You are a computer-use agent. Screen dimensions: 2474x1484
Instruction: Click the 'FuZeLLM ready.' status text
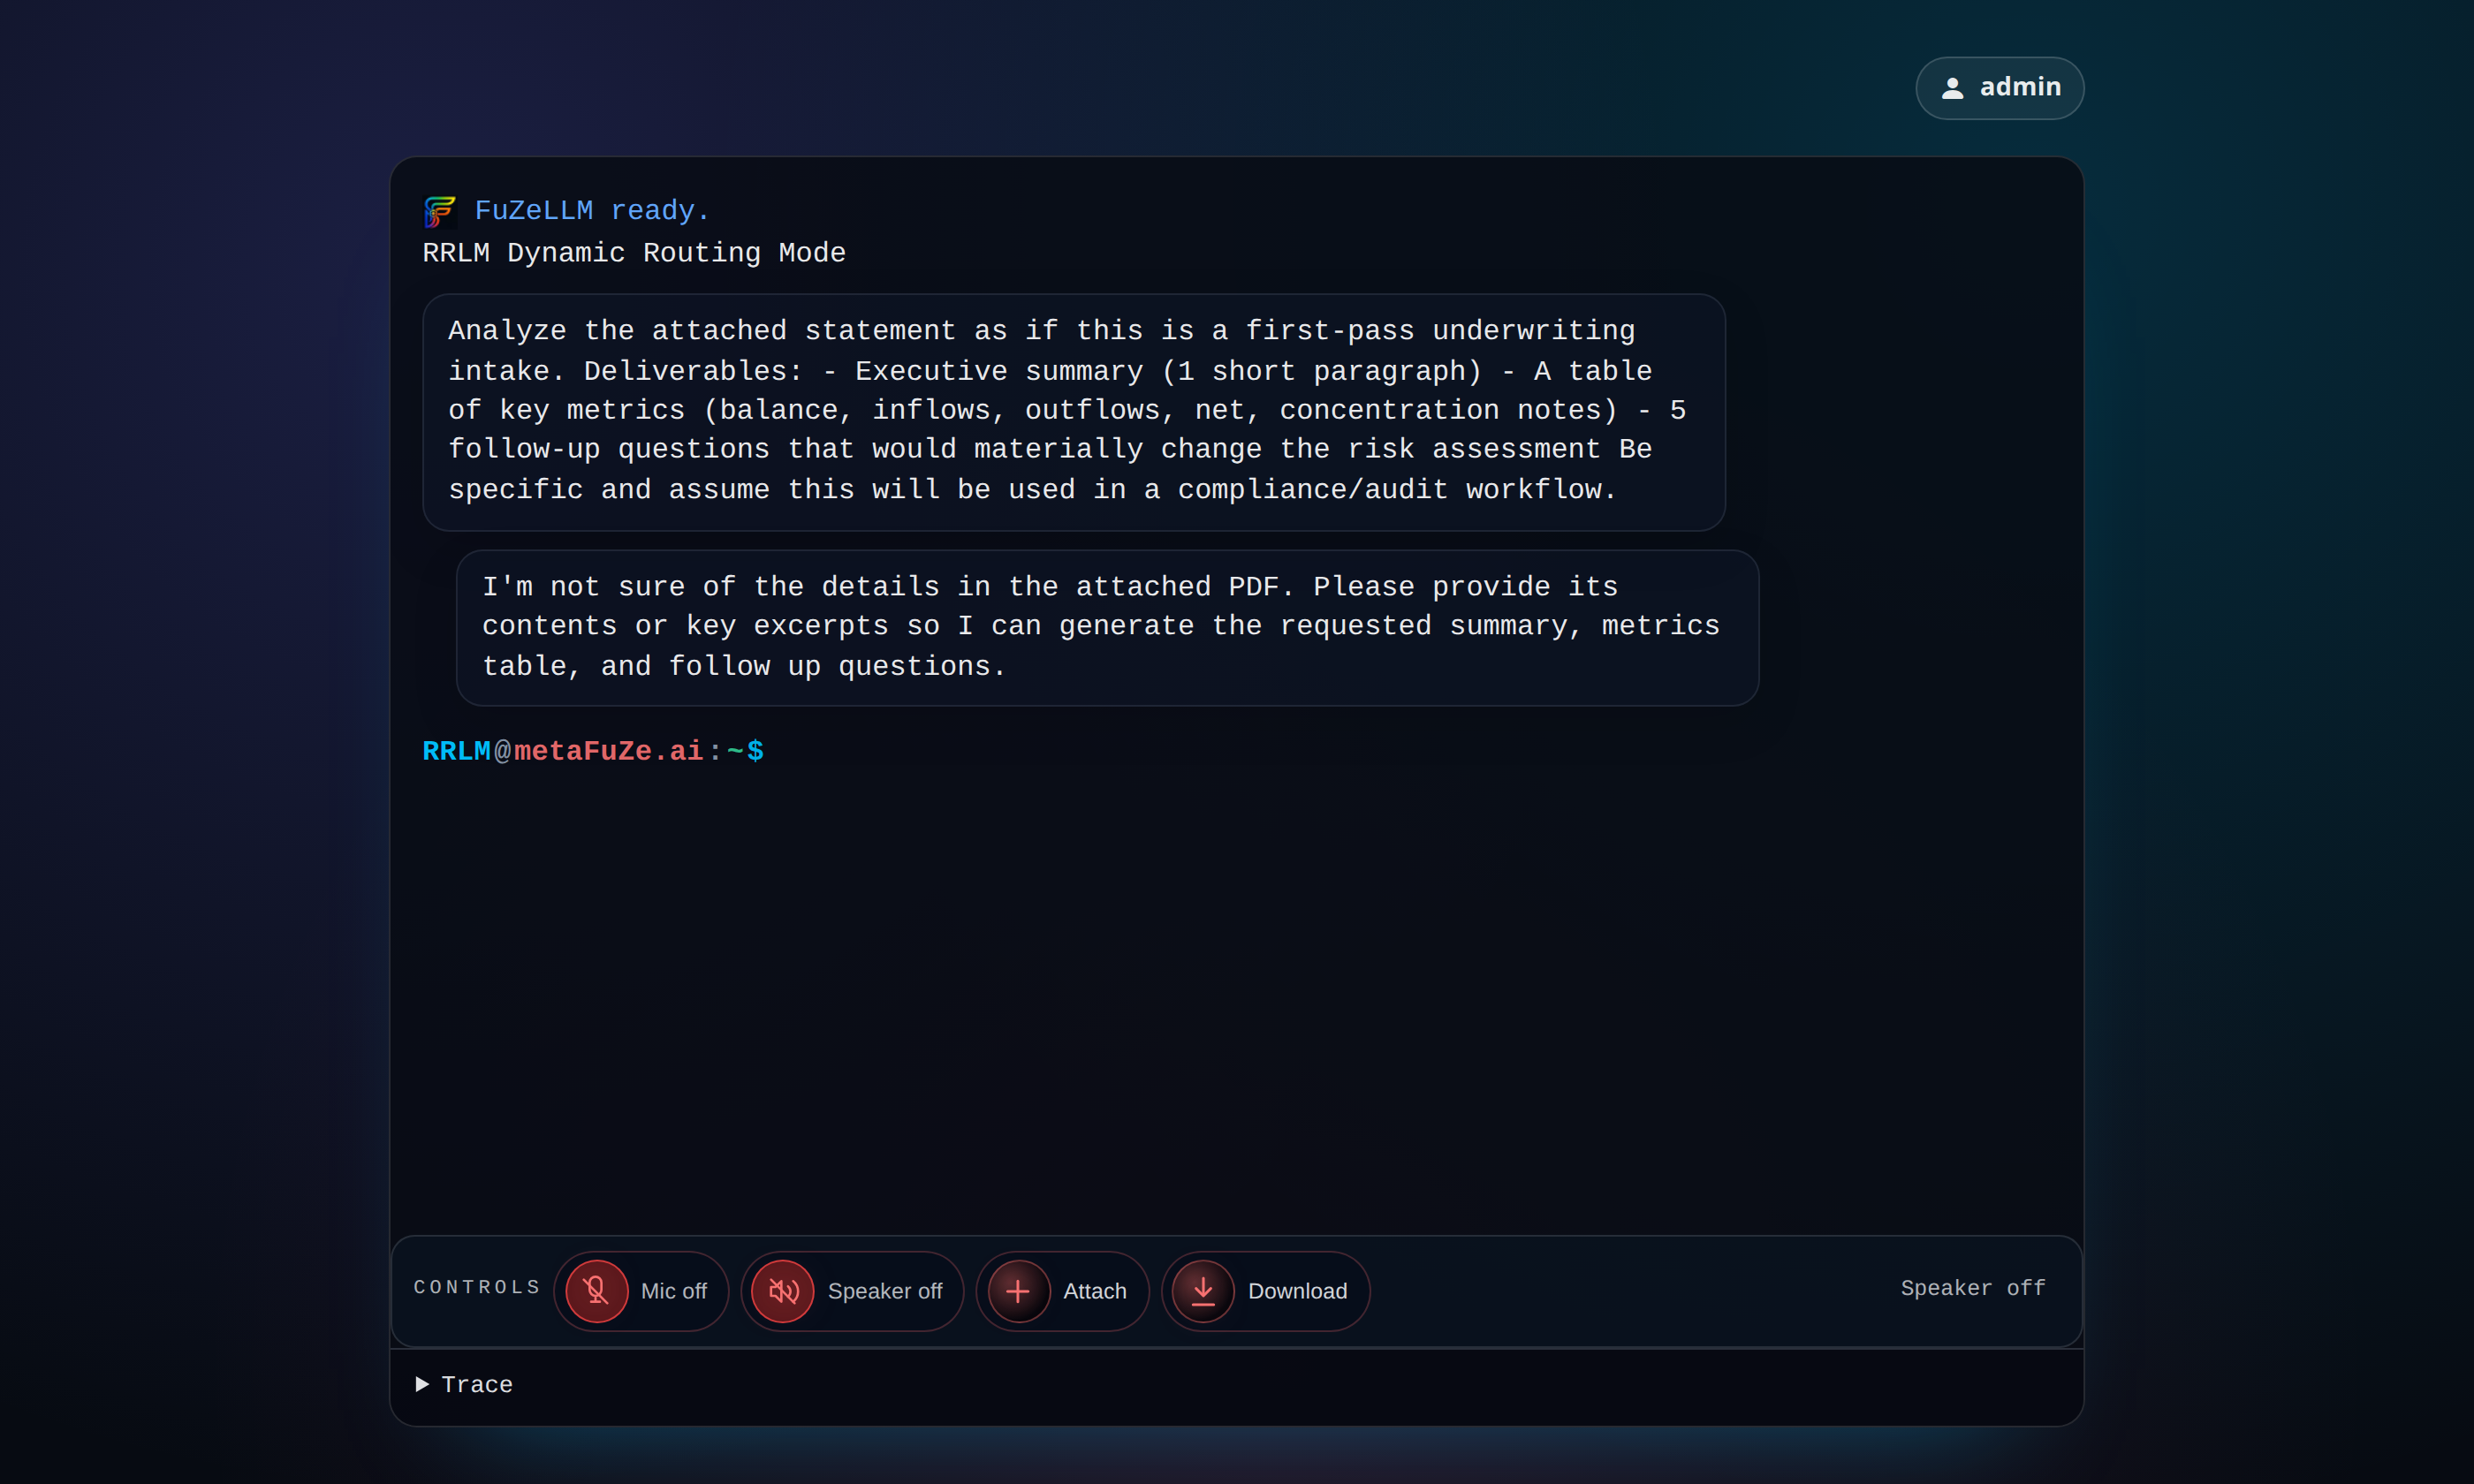(592, 211)
